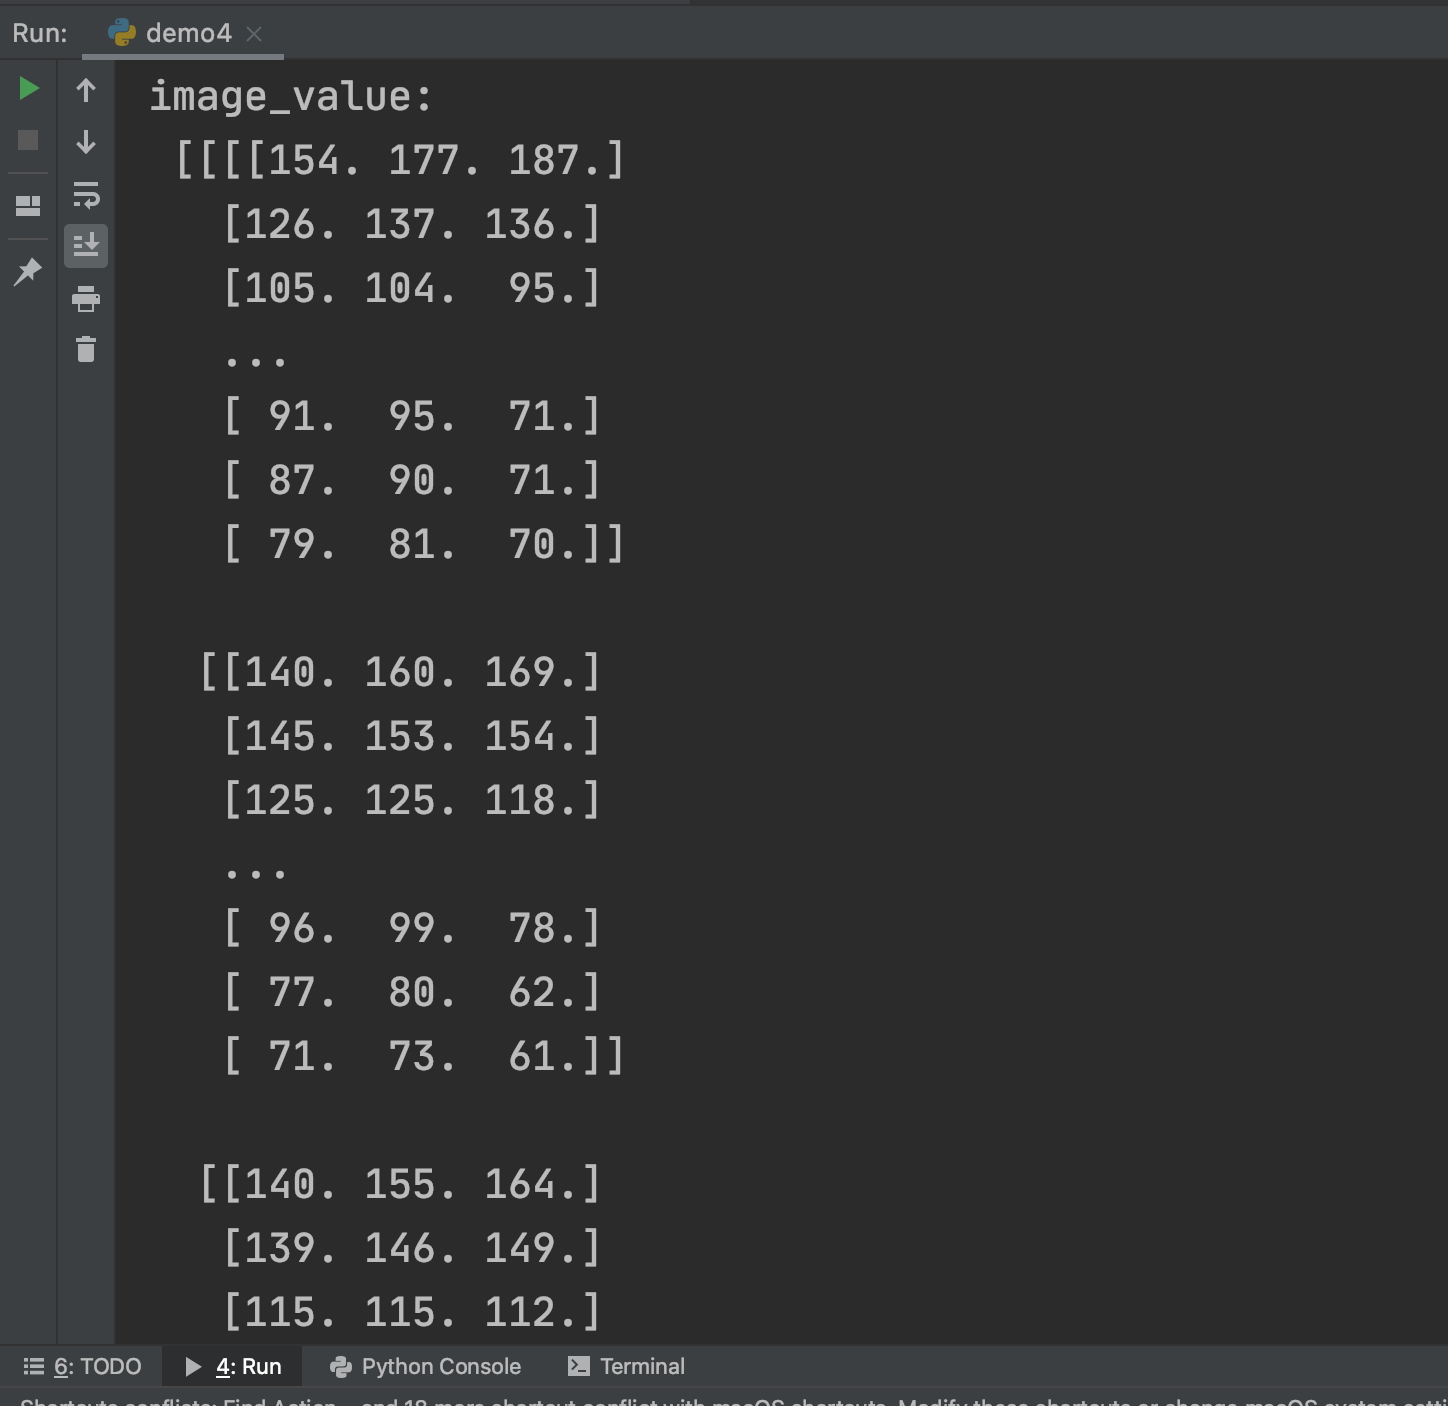Click the row [105. 104. 95.]
The width and height of the screenshot is (1448, 1406).
(x=412, y=288)
